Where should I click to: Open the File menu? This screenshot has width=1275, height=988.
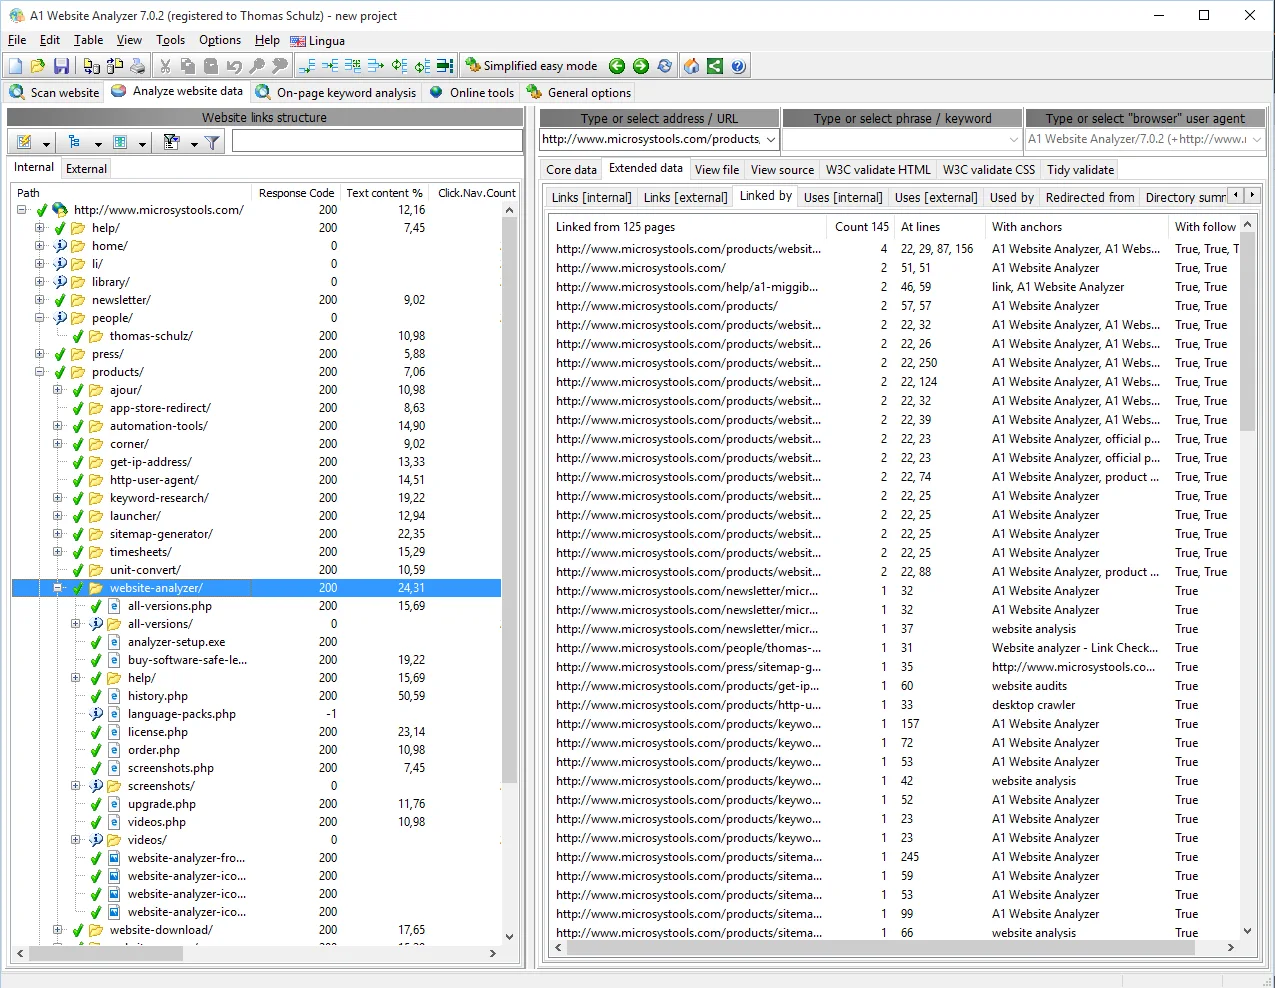(x=17, y=40)
